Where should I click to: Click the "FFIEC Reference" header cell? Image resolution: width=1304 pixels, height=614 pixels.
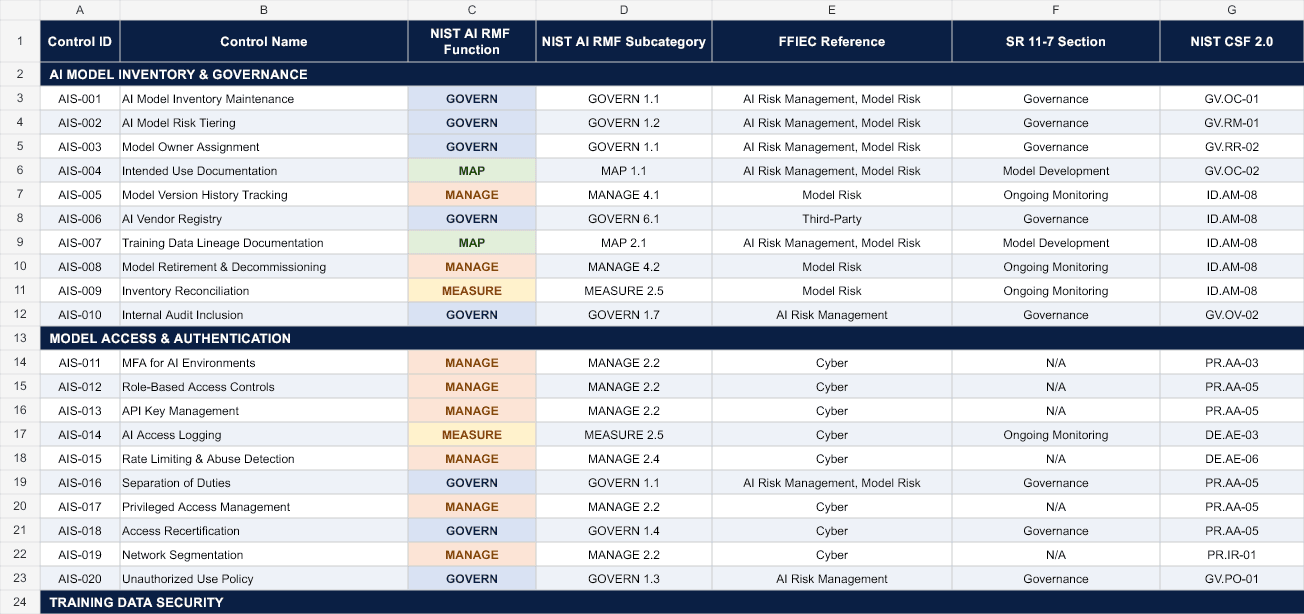[x=832, y=41]
